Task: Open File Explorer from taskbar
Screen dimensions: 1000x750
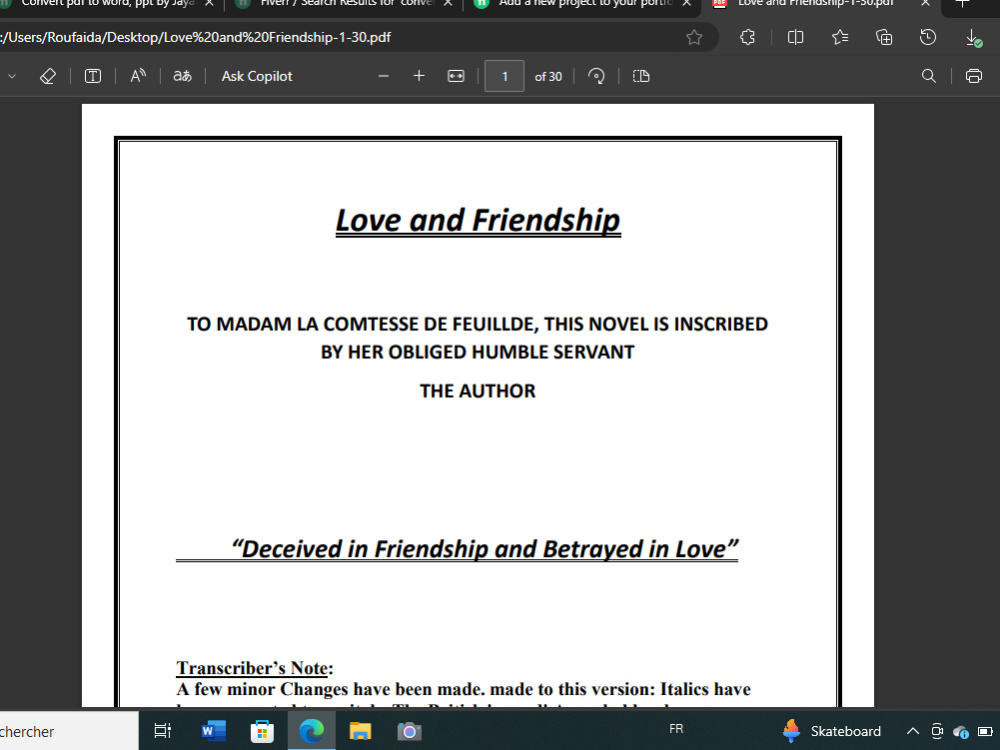Action: coord(360,732)
